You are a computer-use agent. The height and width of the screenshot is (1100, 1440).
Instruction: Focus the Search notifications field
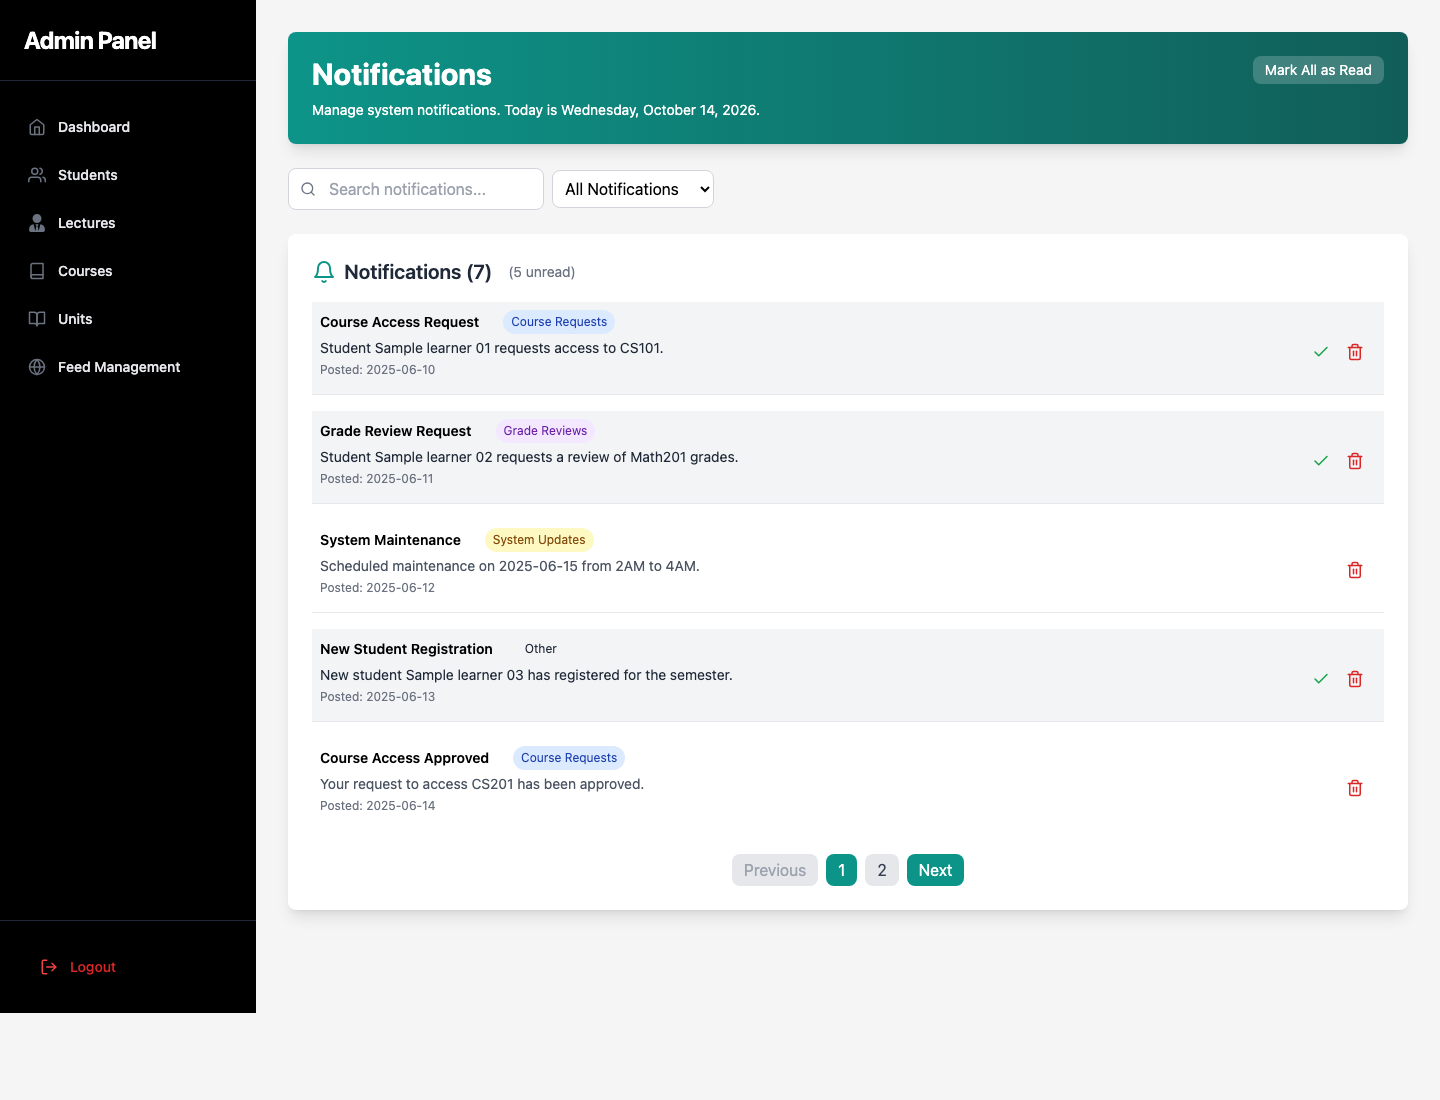tap(416, 189)
